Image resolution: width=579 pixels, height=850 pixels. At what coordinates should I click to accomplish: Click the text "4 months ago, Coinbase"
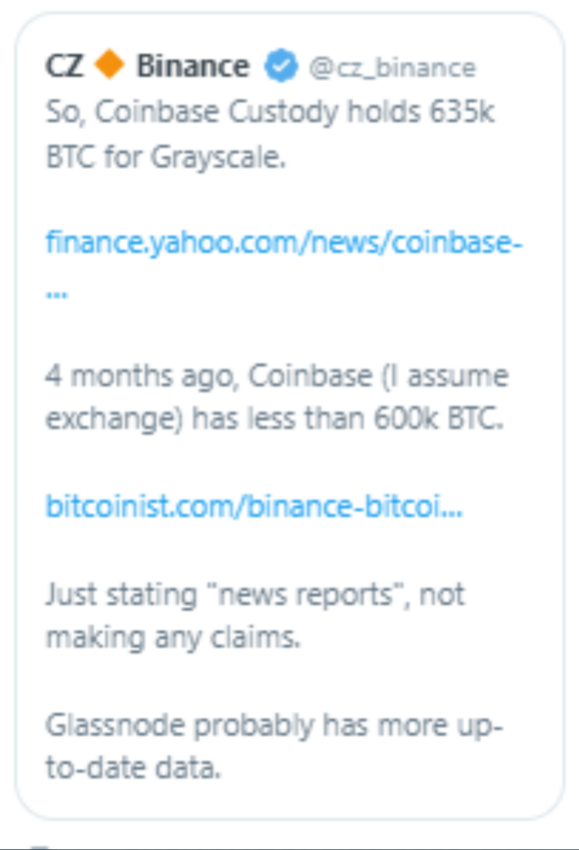(x=209, y=375)
